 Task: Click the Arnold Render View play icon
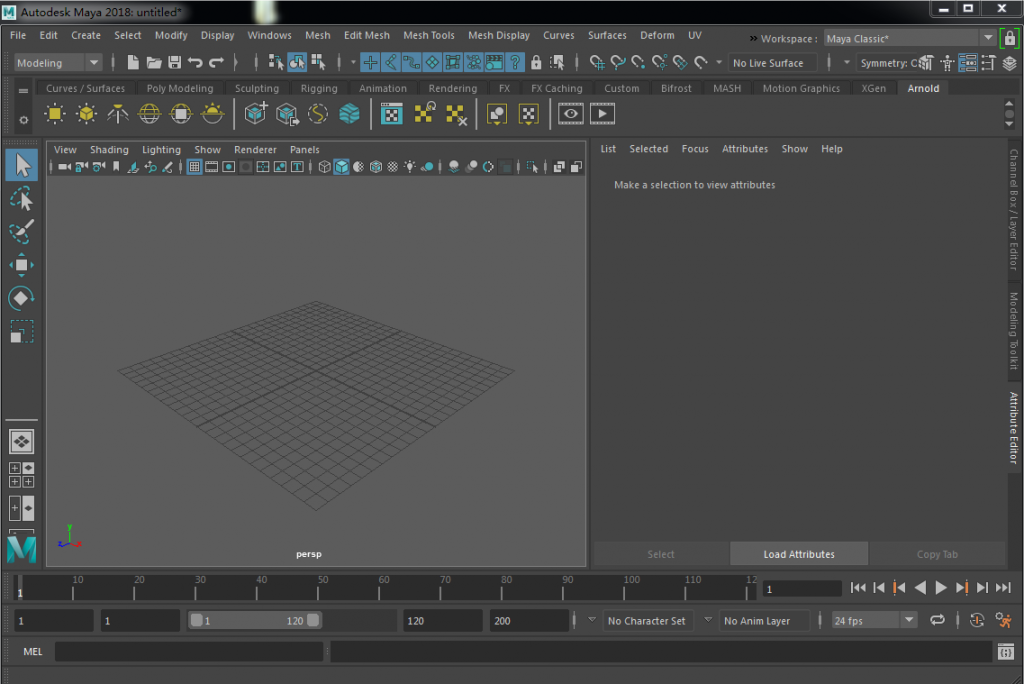[x=602, y=114]
